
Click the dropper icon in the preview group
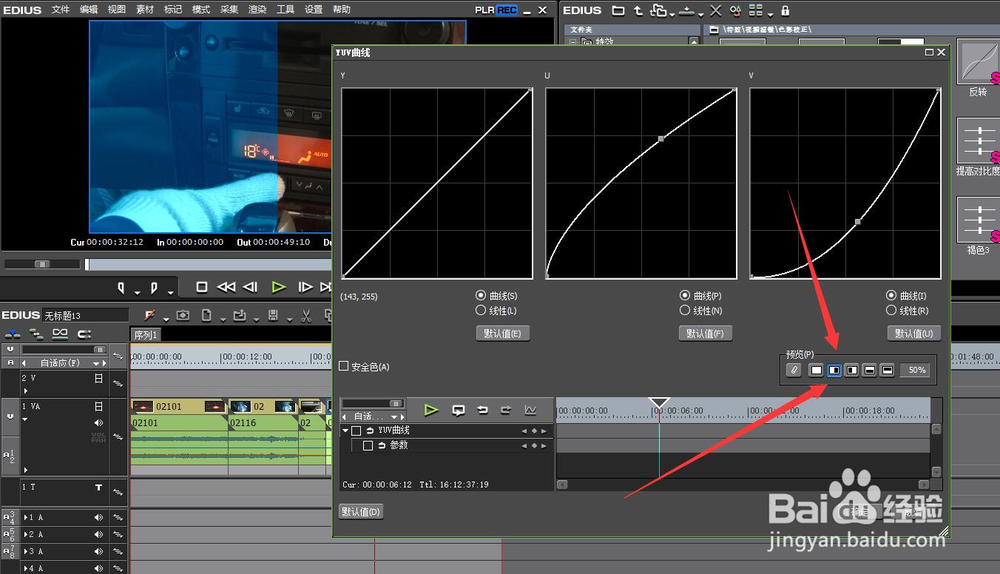[793, 370]
